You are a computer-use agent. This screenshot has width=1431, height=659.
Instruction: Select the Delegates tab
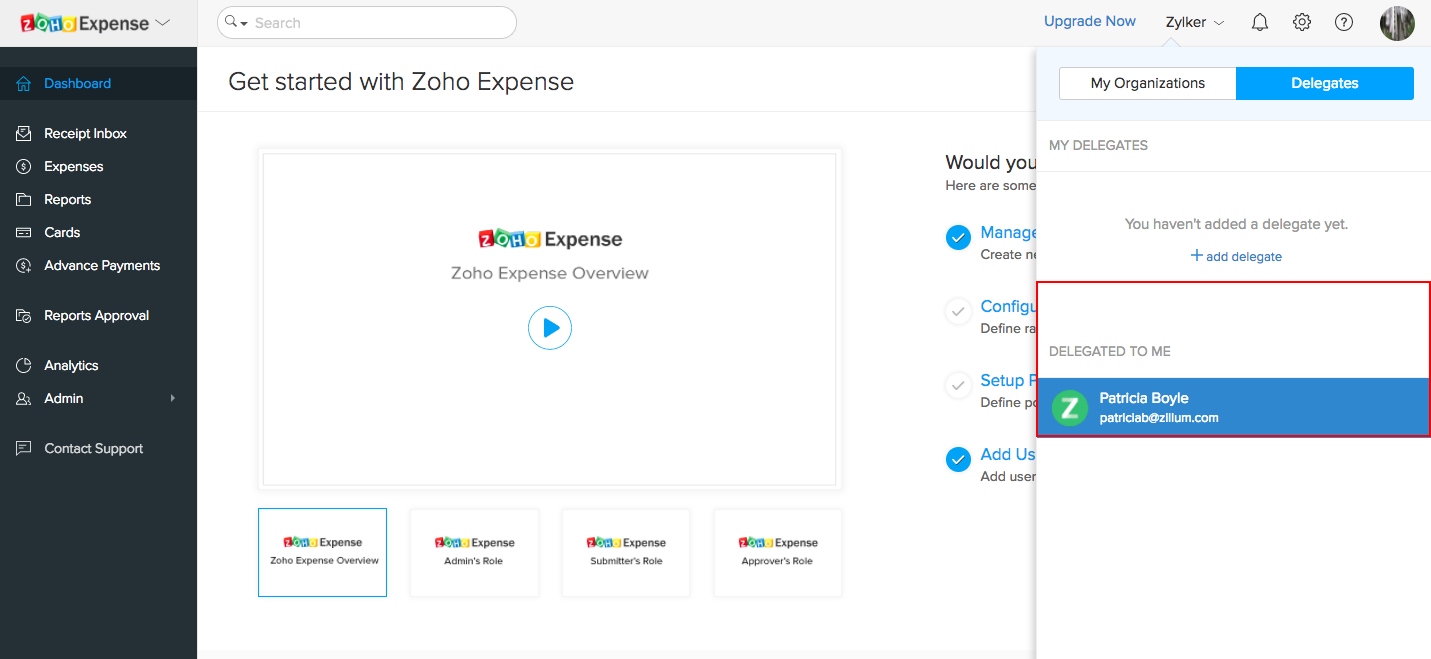tap(1324, 83)
